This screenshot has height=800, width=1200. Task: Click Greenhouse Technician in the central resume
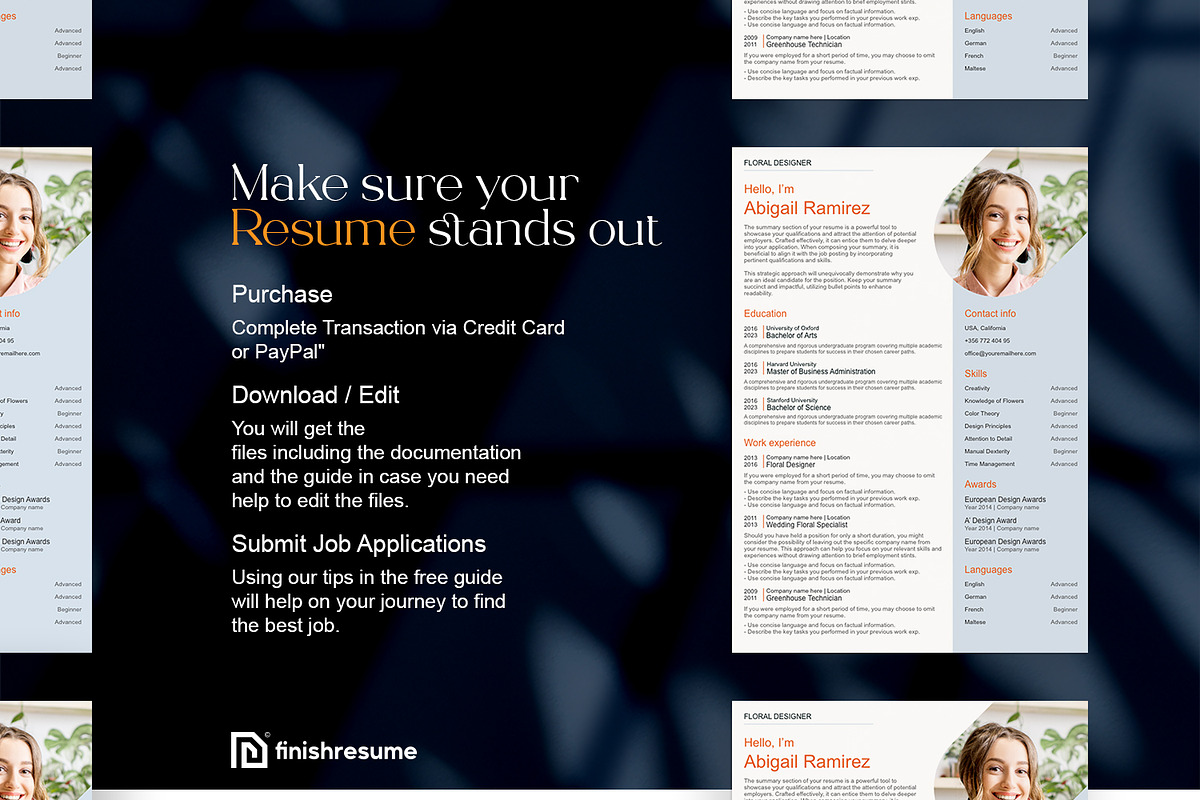(x=804, y=599)
